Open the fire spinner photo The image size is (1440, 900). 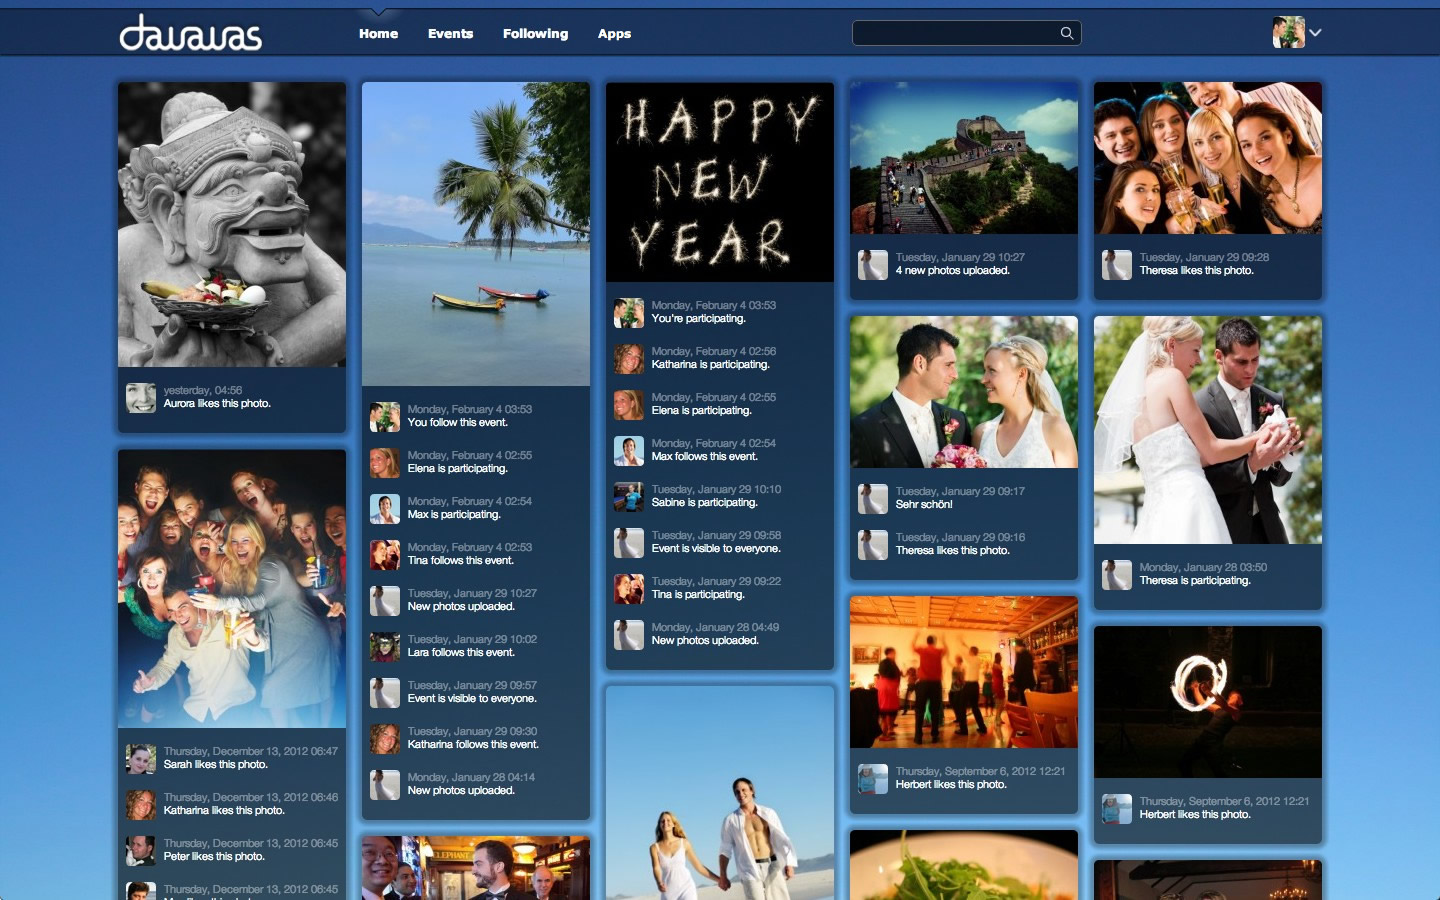(x=1208, y=702)
